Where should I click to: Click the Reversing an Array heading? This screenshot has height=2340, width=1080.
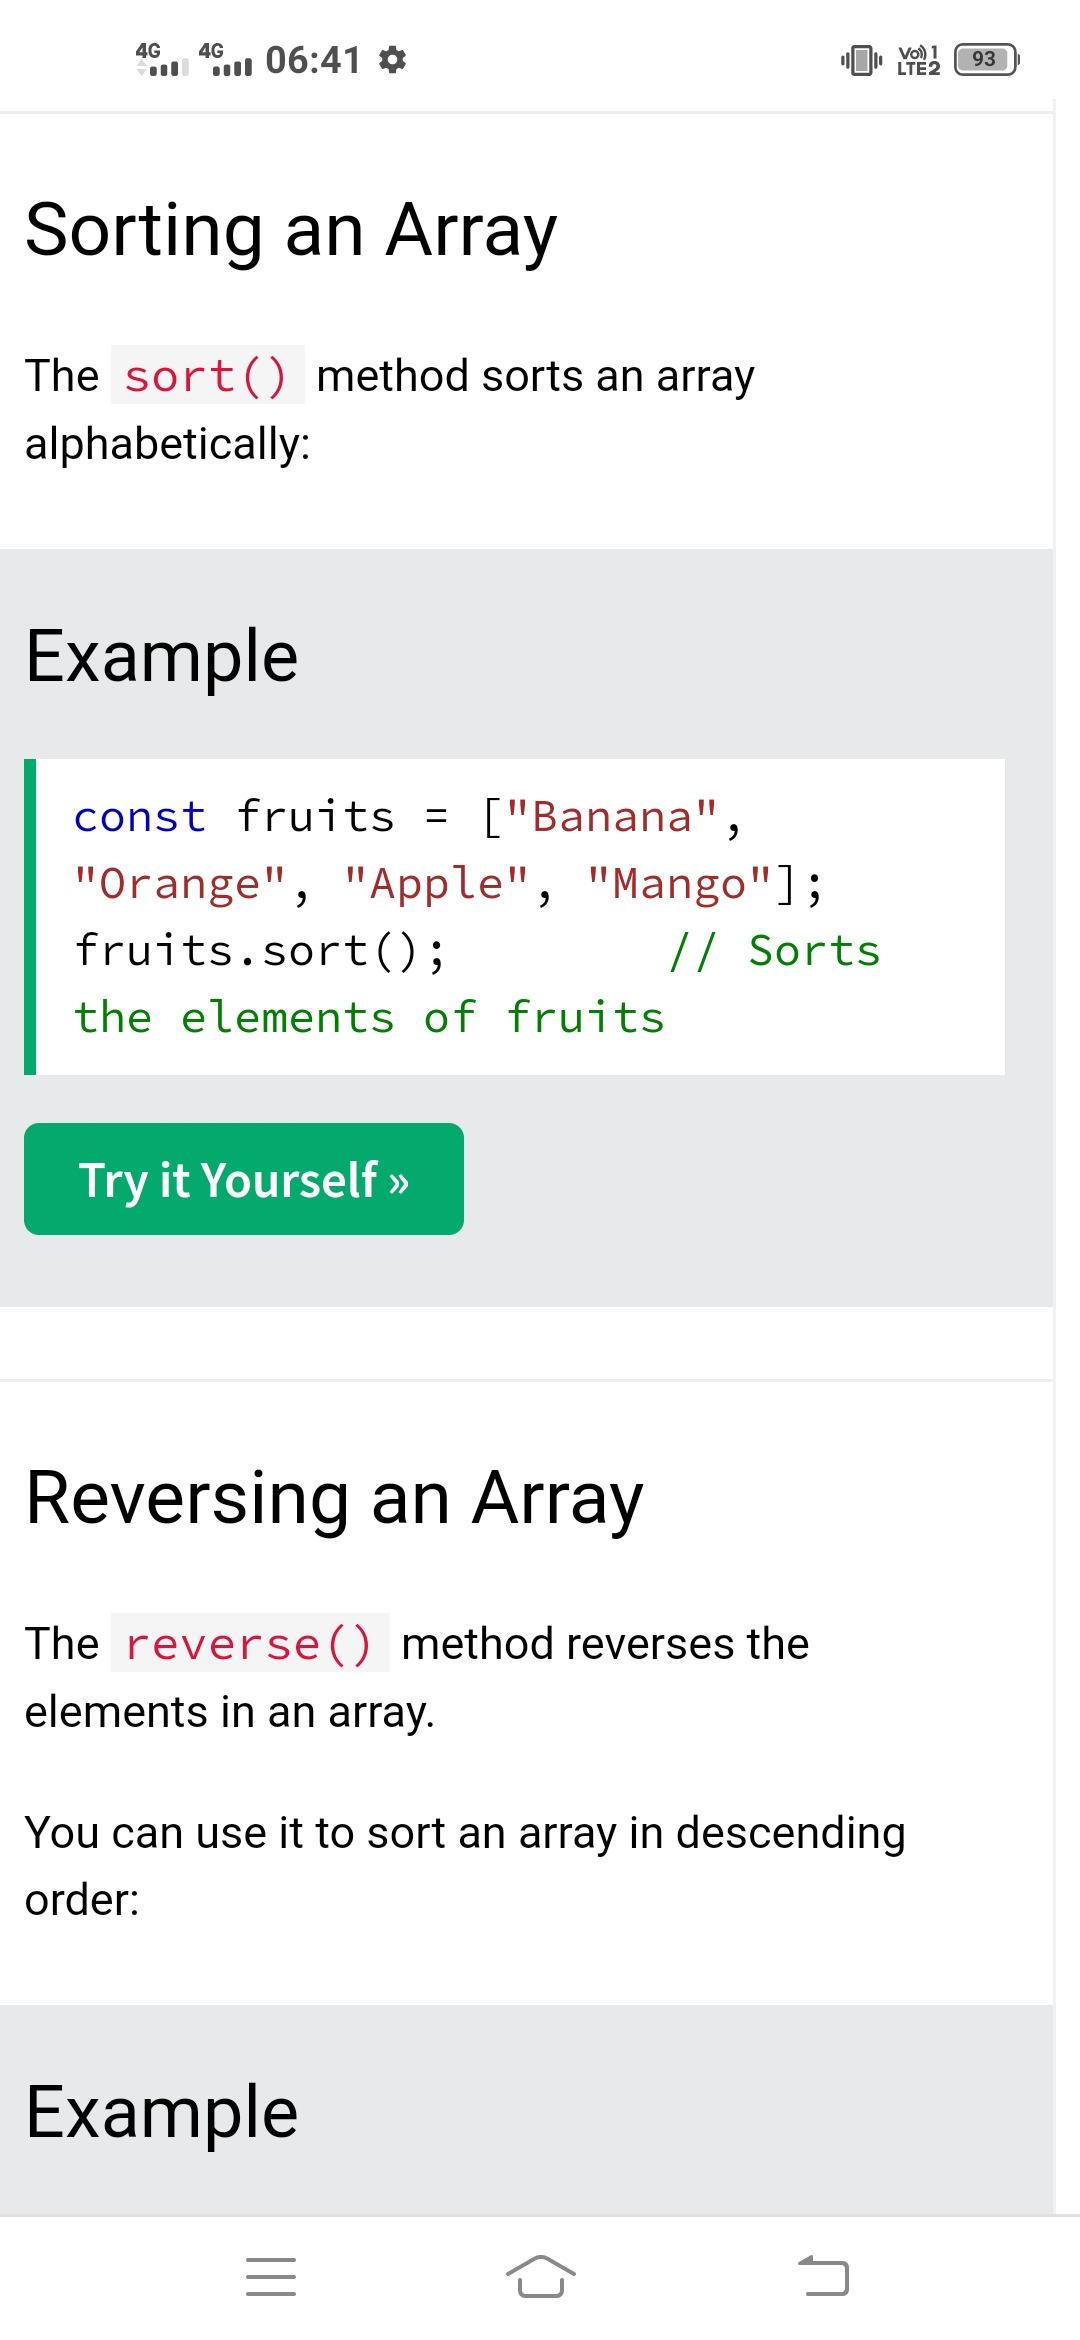334,1498
